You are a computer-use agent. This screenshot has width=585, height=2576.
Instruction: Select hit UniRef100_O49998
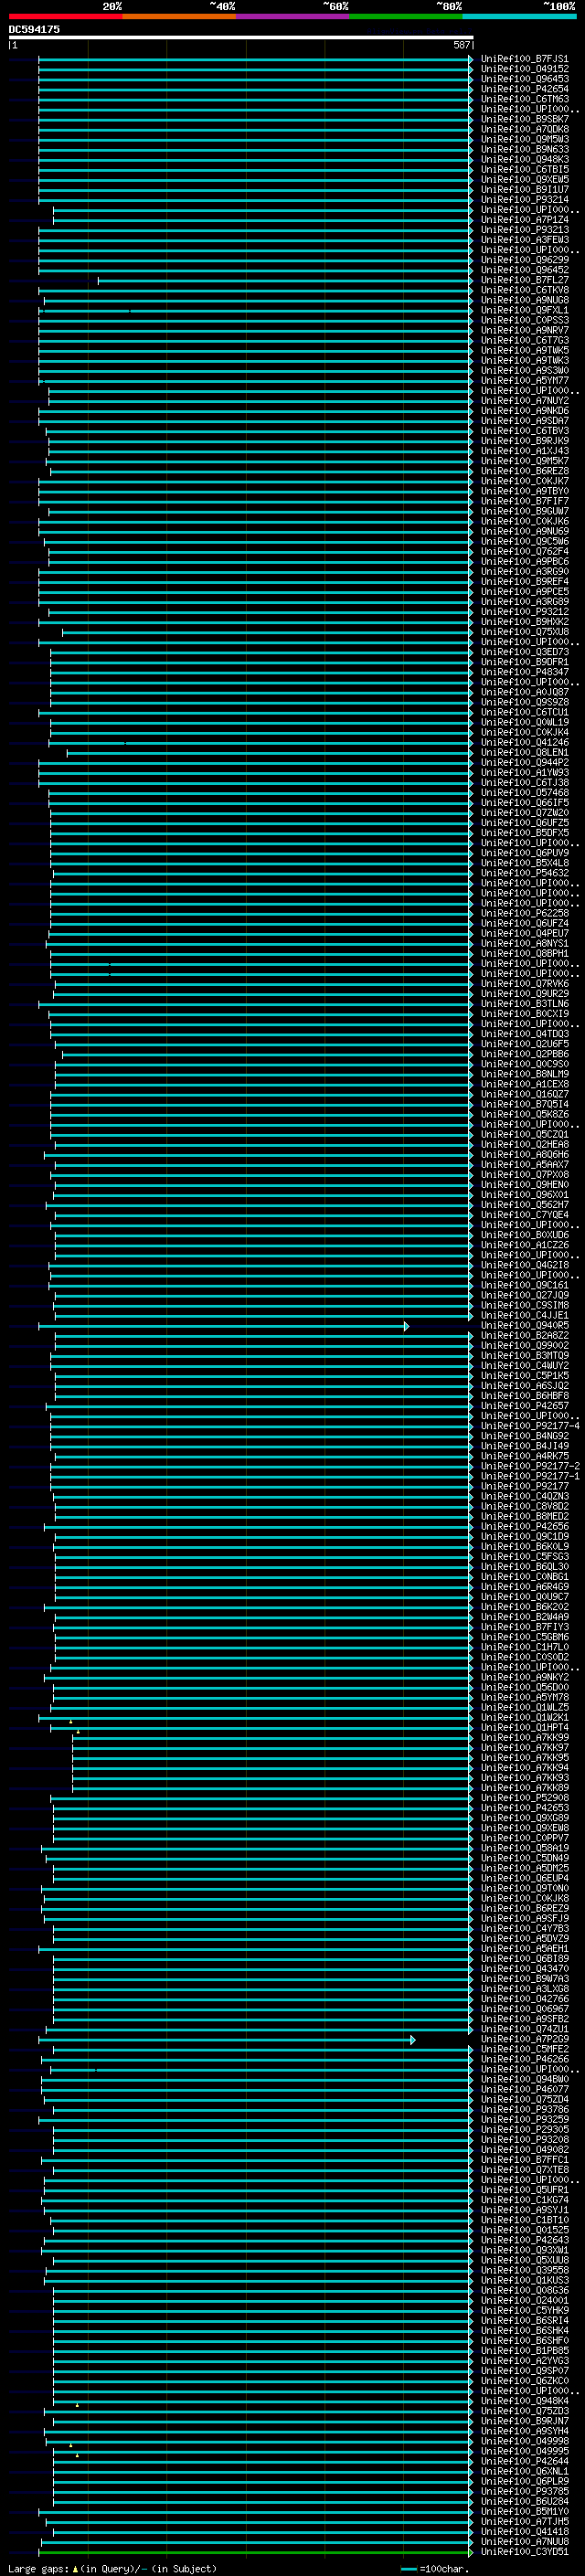click(x=524, y=2440)
